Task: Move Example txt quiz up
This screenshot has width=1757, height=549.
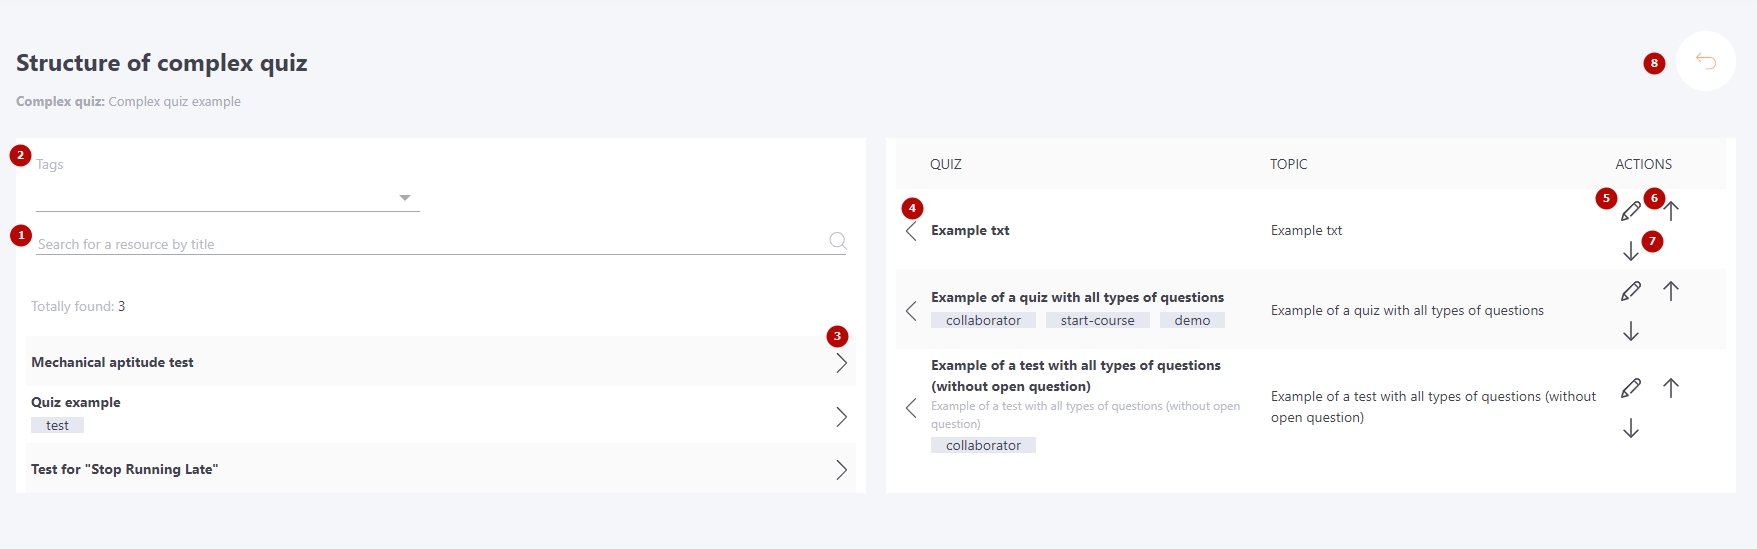Action: point(1671,211)
